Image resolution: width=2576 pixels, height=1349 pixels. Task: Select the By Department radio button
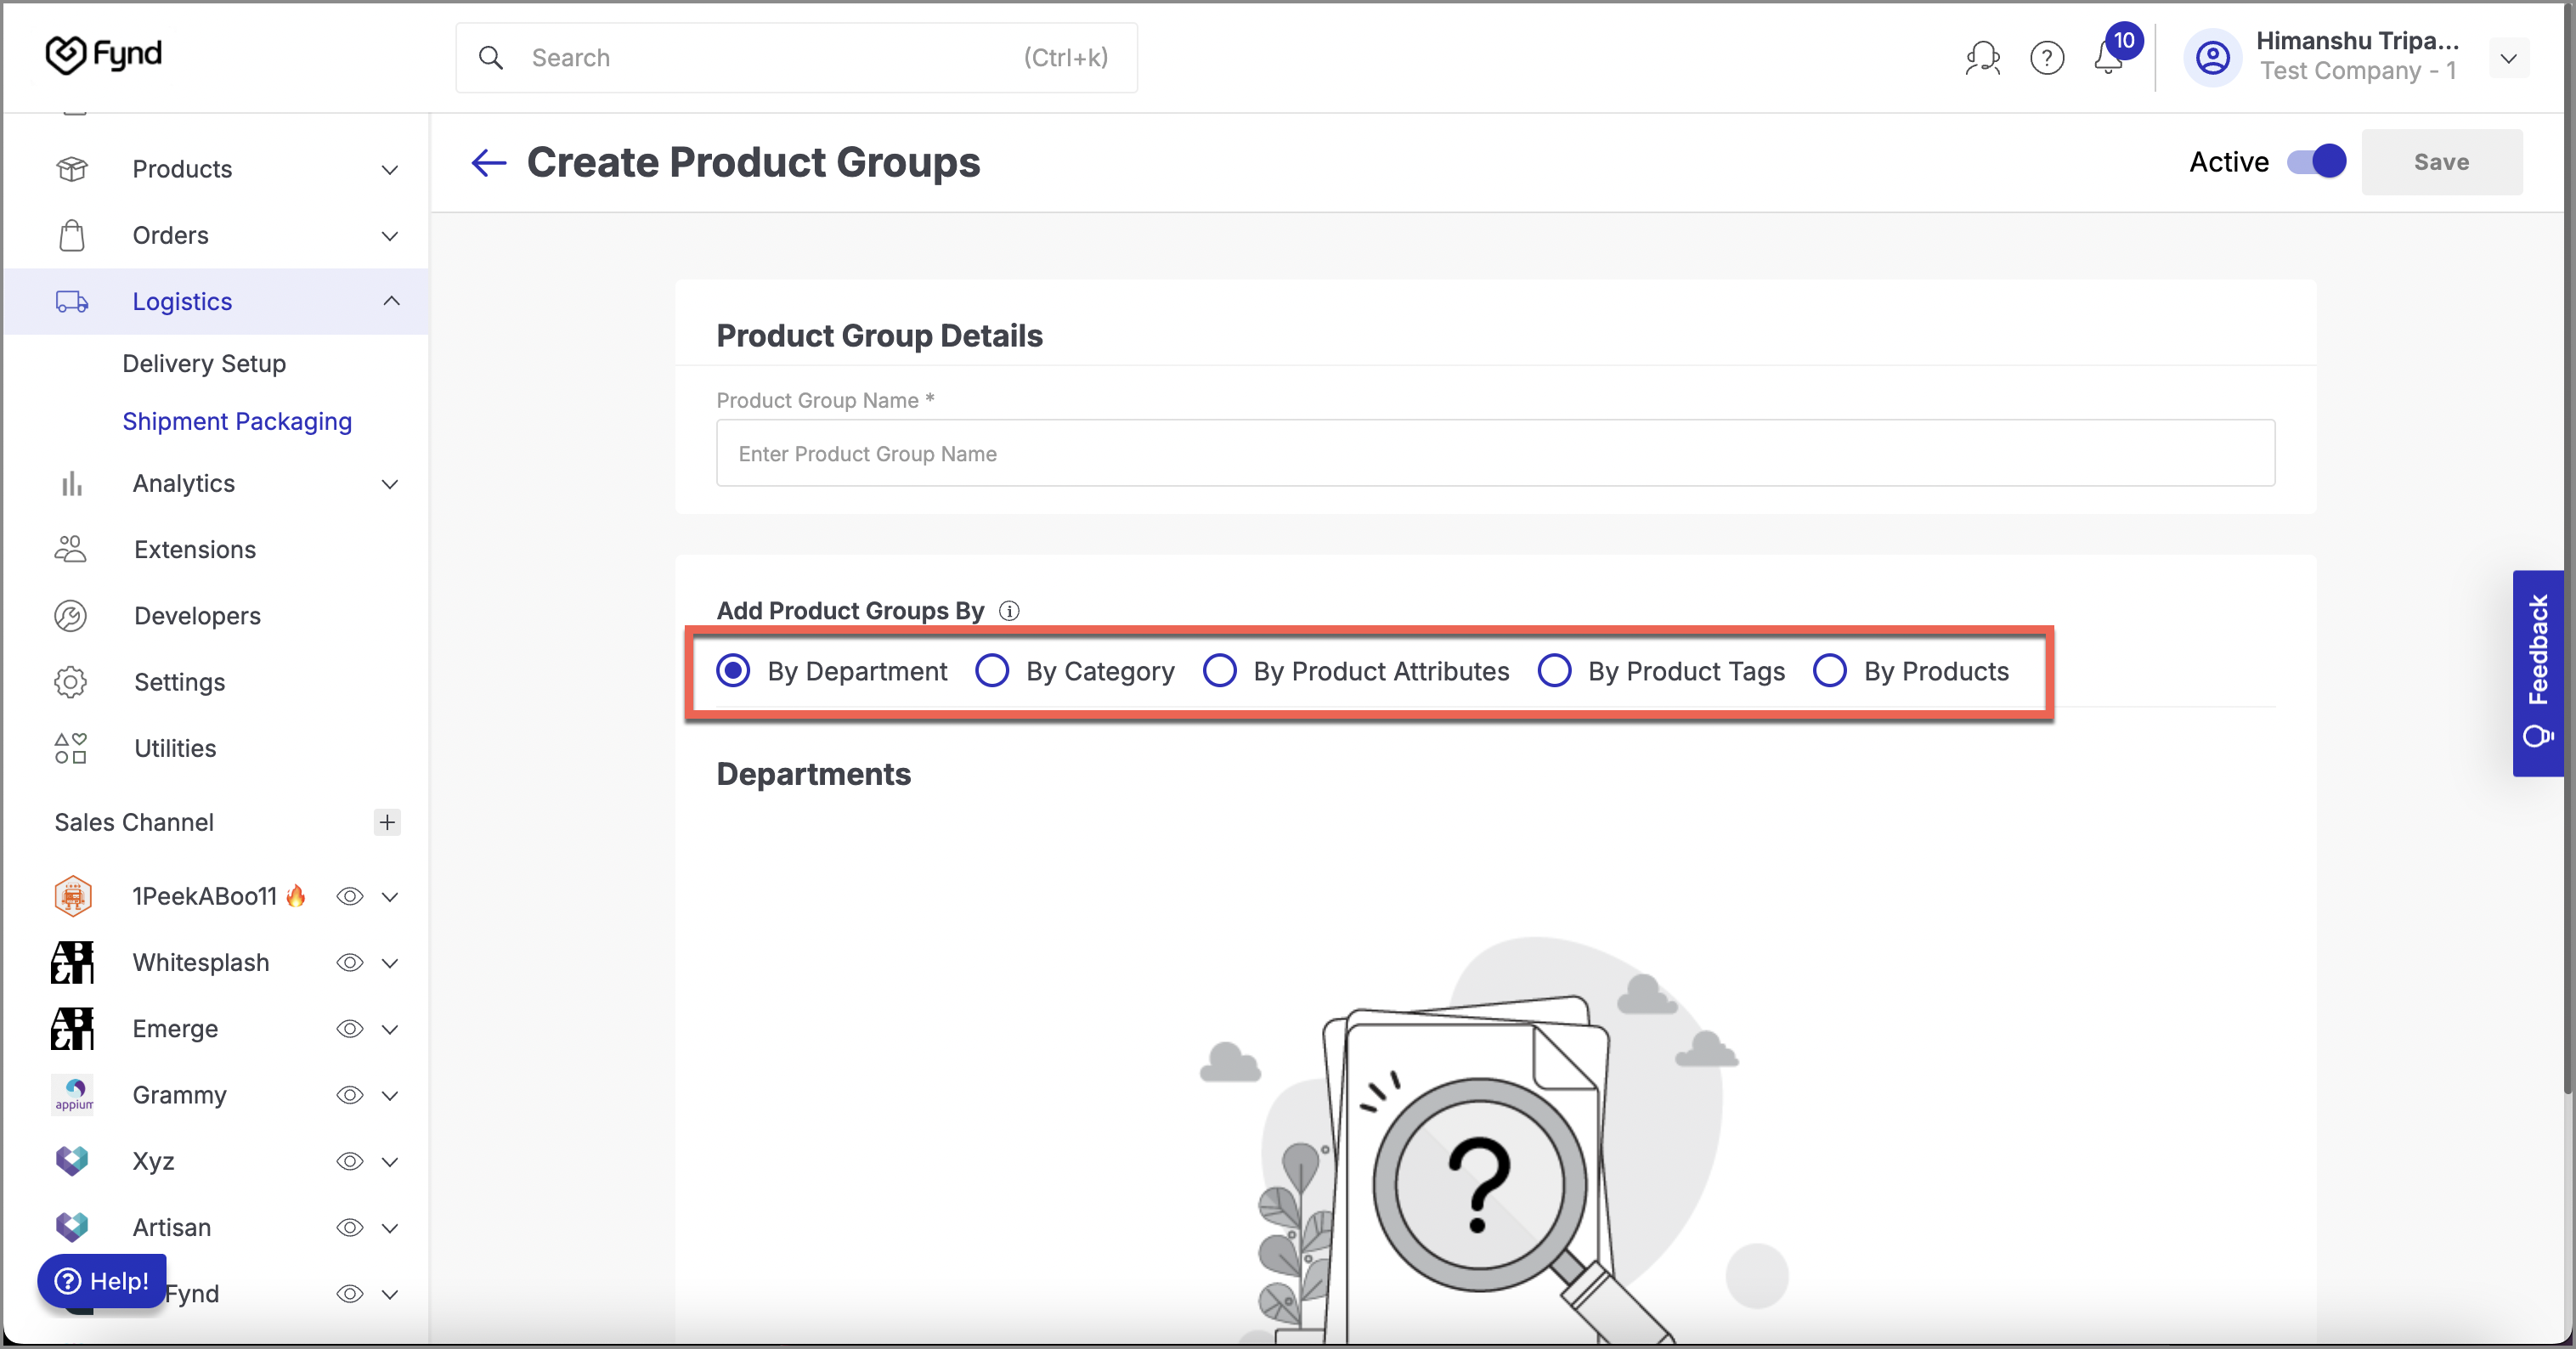733,671
